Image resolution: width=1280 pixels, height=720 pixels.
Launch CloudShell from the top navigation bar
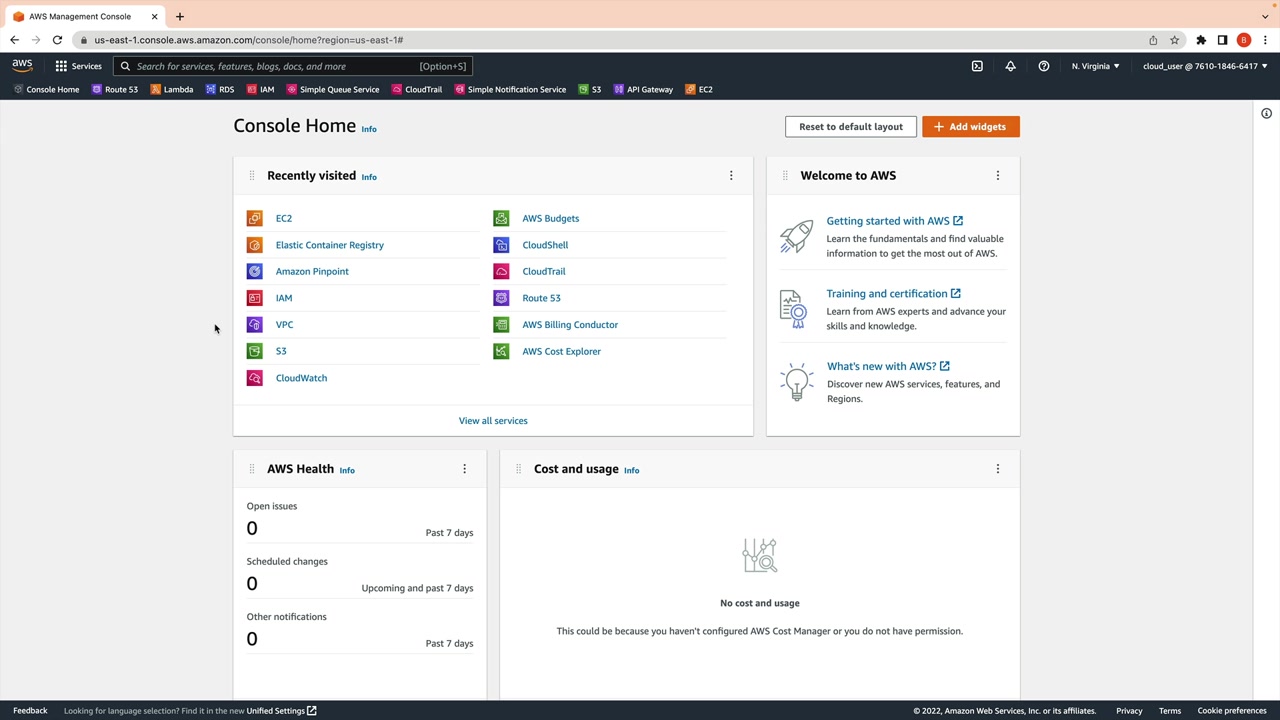tap(977, 66)
